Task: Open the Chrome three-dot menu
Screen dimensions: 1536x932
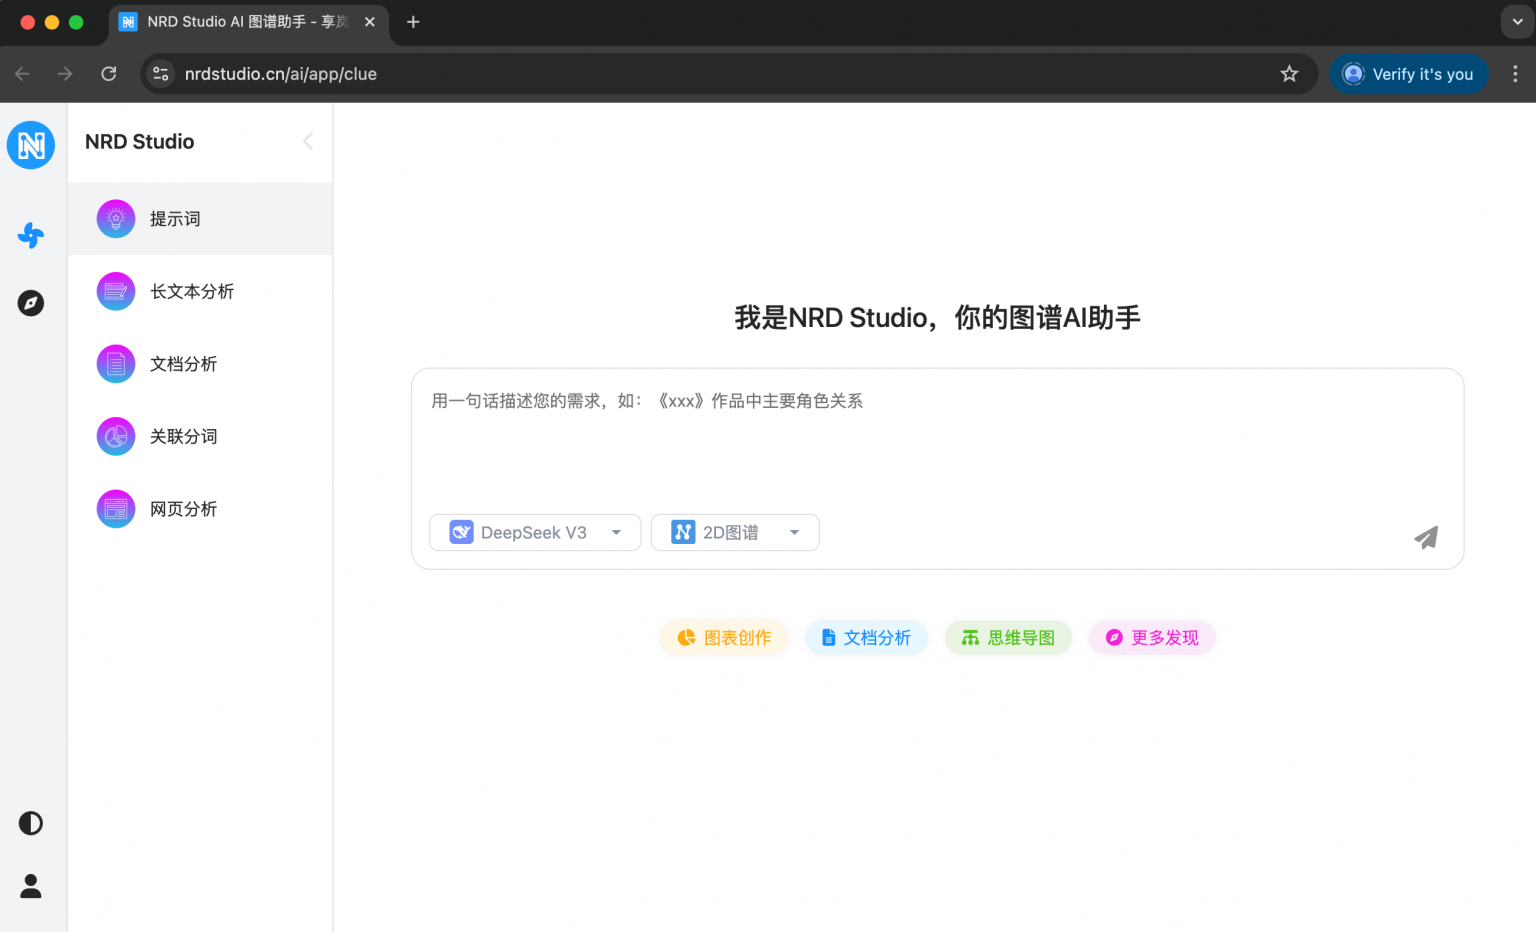Action: point(1515,74)
